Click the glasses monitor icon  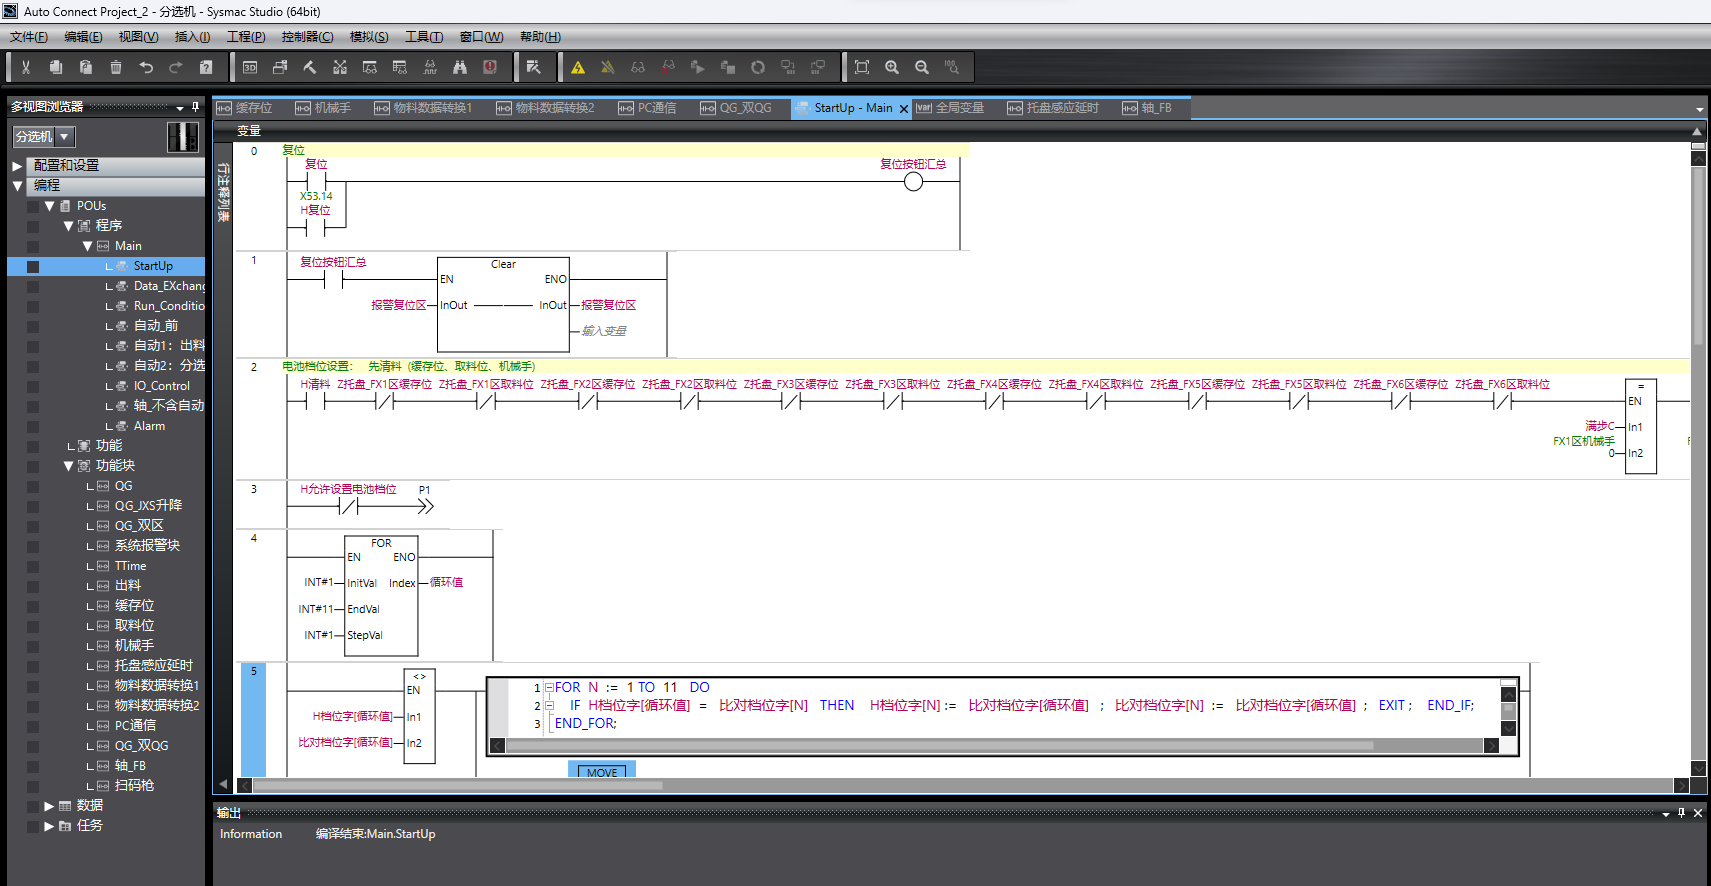pos(638,67)
